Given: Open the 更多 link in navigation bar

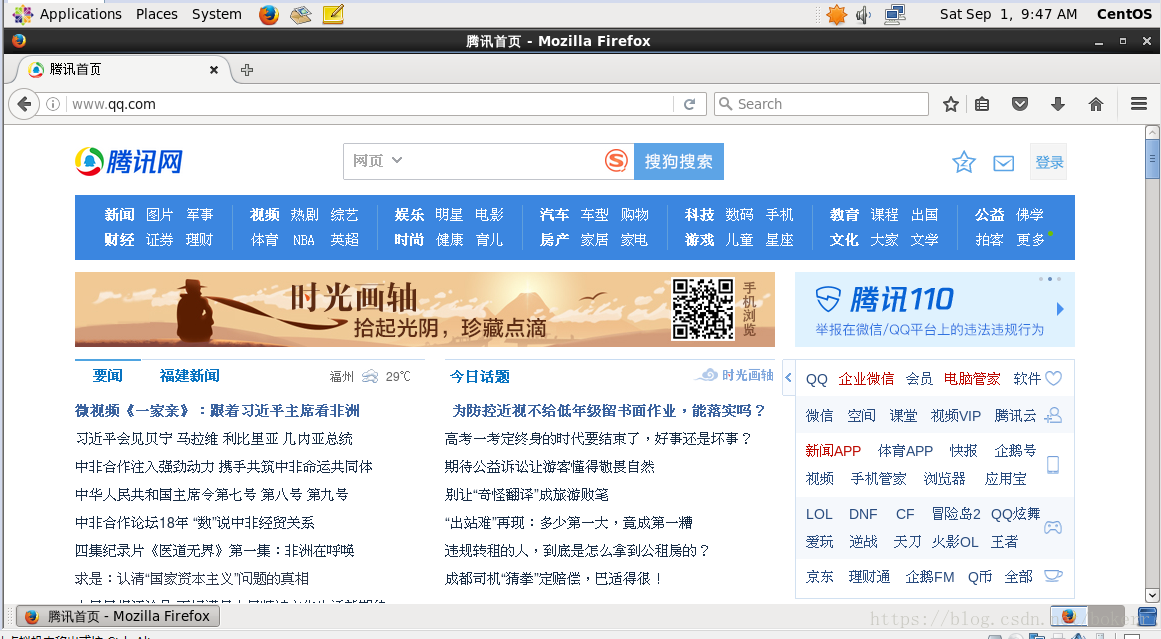Looking at the screenshot, I should 1030,240.
